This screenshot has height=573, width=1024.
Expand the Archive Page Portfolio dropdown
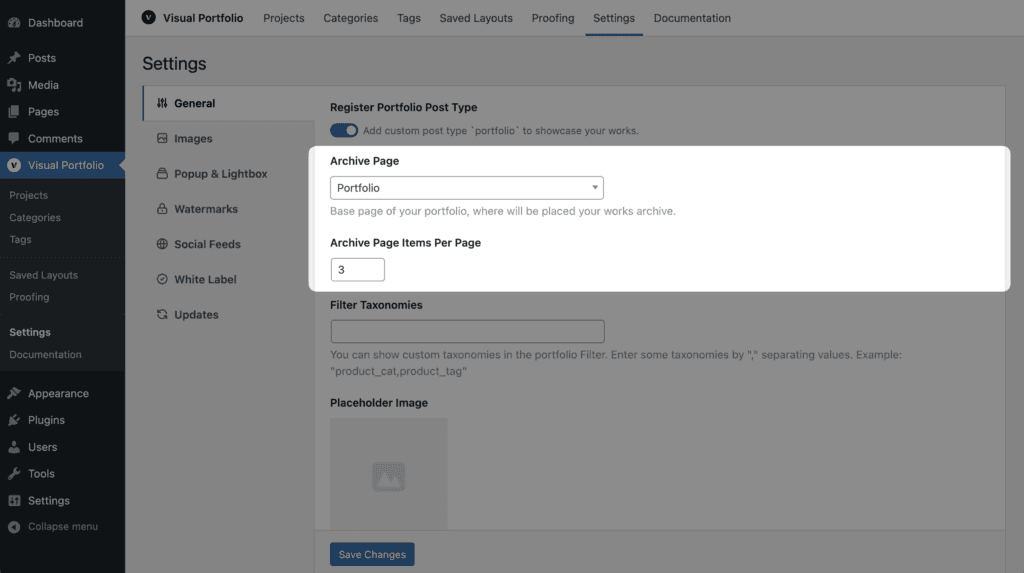pyautogui.click(x=467, y=188)
